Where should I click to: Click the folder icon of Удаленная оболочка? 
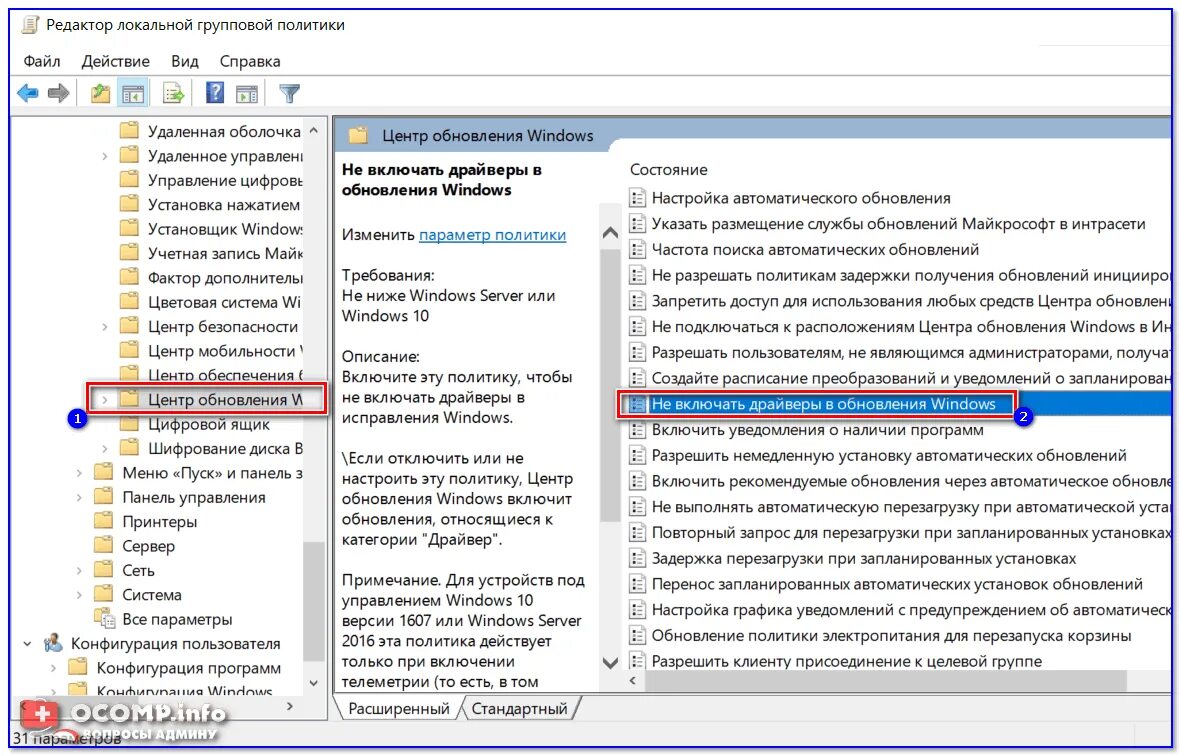pos(130,130)
